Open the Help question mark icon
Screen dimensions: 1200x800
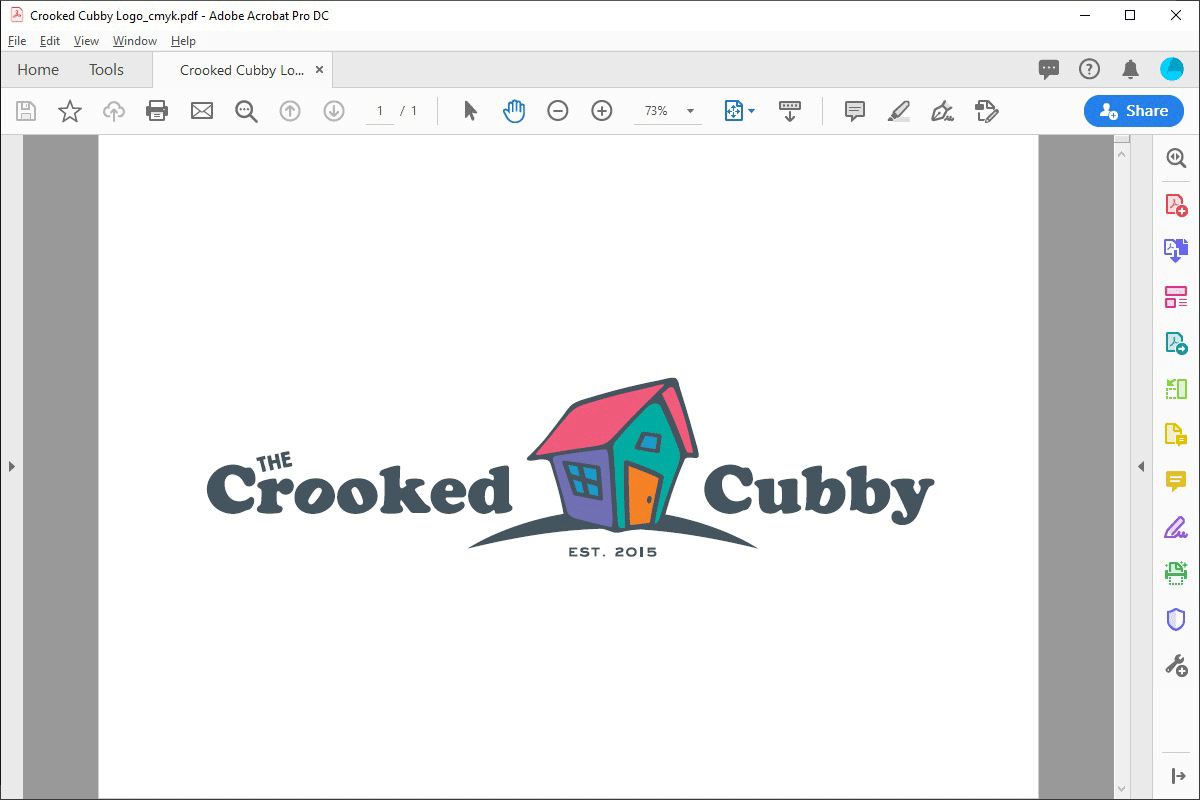(x=1089, y=69)
